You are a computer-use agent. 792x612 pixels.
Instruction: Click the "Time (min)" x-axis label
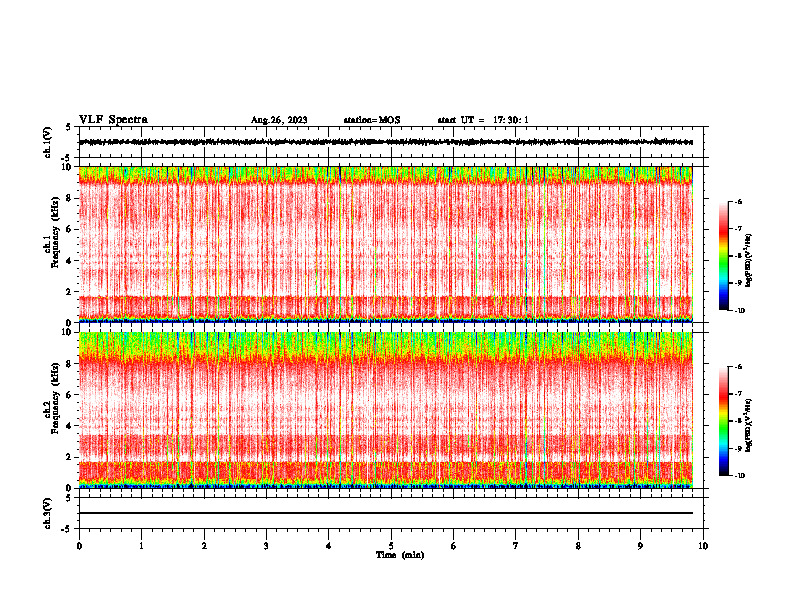400,555
